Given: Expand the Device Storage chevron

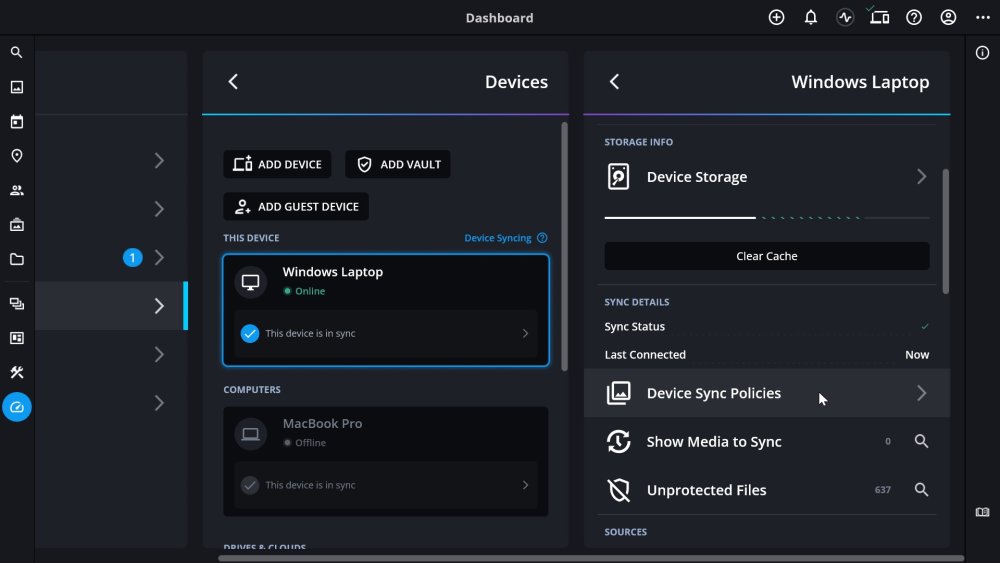Looking at the screenshot, I should tap(921, 177).
